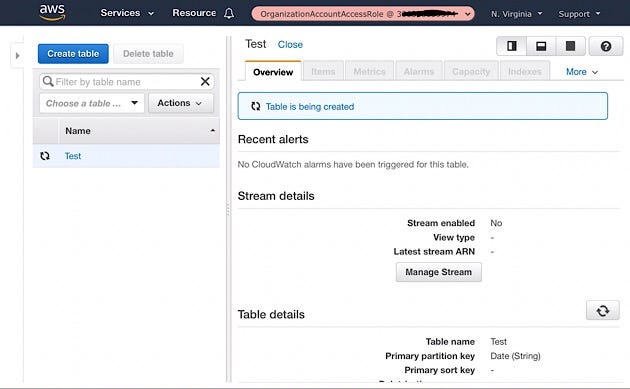The height and width of the screenshot is (389, 630).
Task: Click the Delete table button
Action: [148, 54]
